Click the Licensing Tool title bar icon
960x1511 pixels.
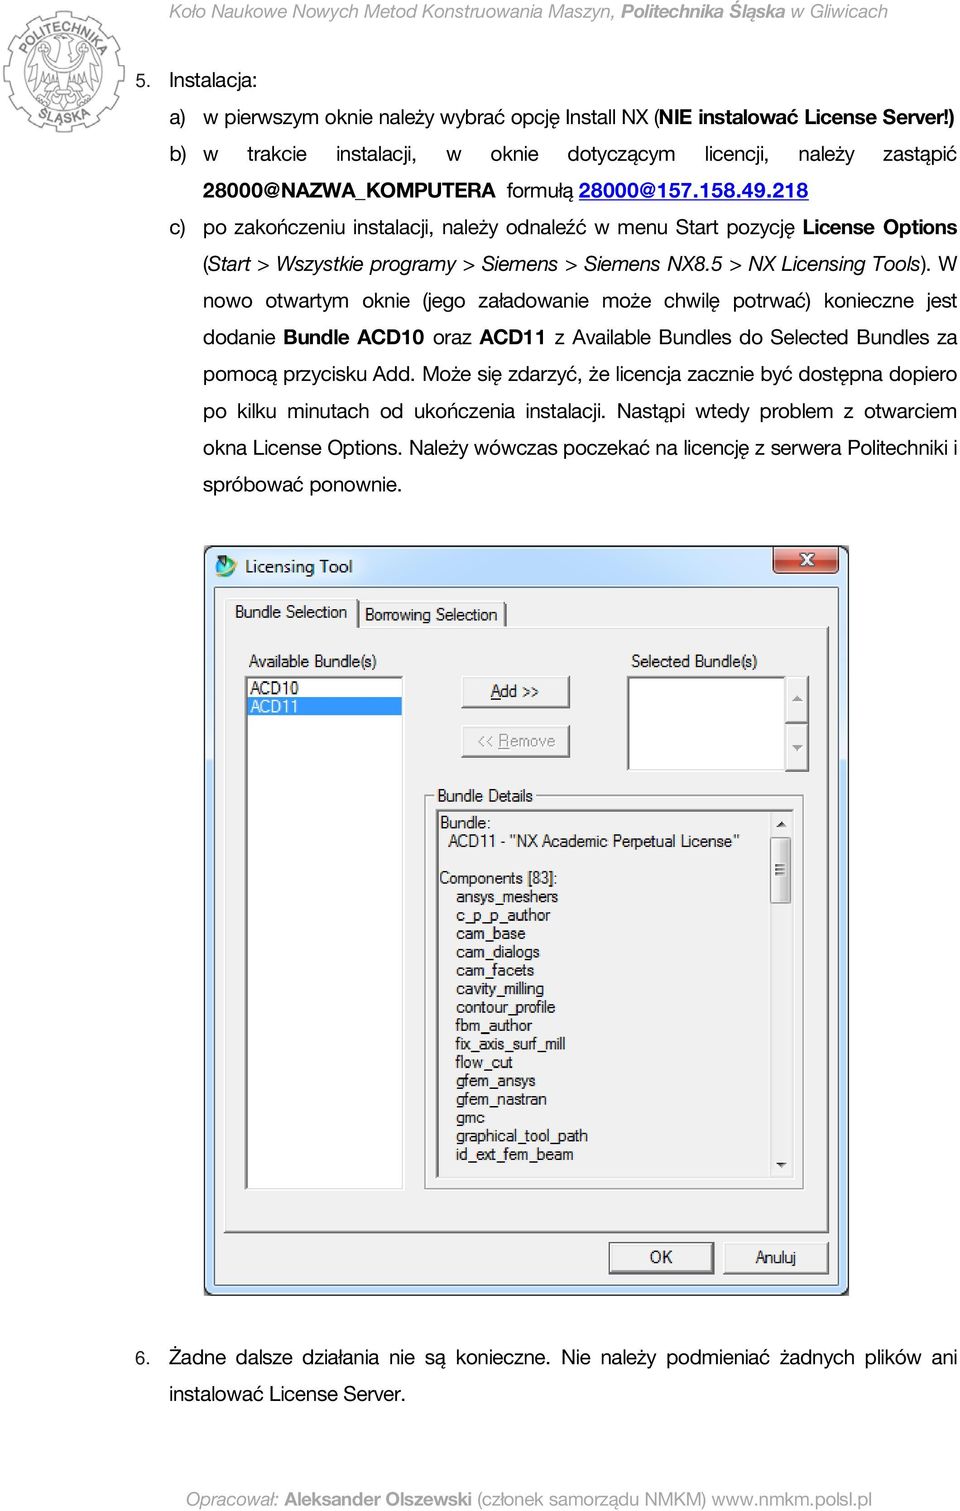coord(226,566)
